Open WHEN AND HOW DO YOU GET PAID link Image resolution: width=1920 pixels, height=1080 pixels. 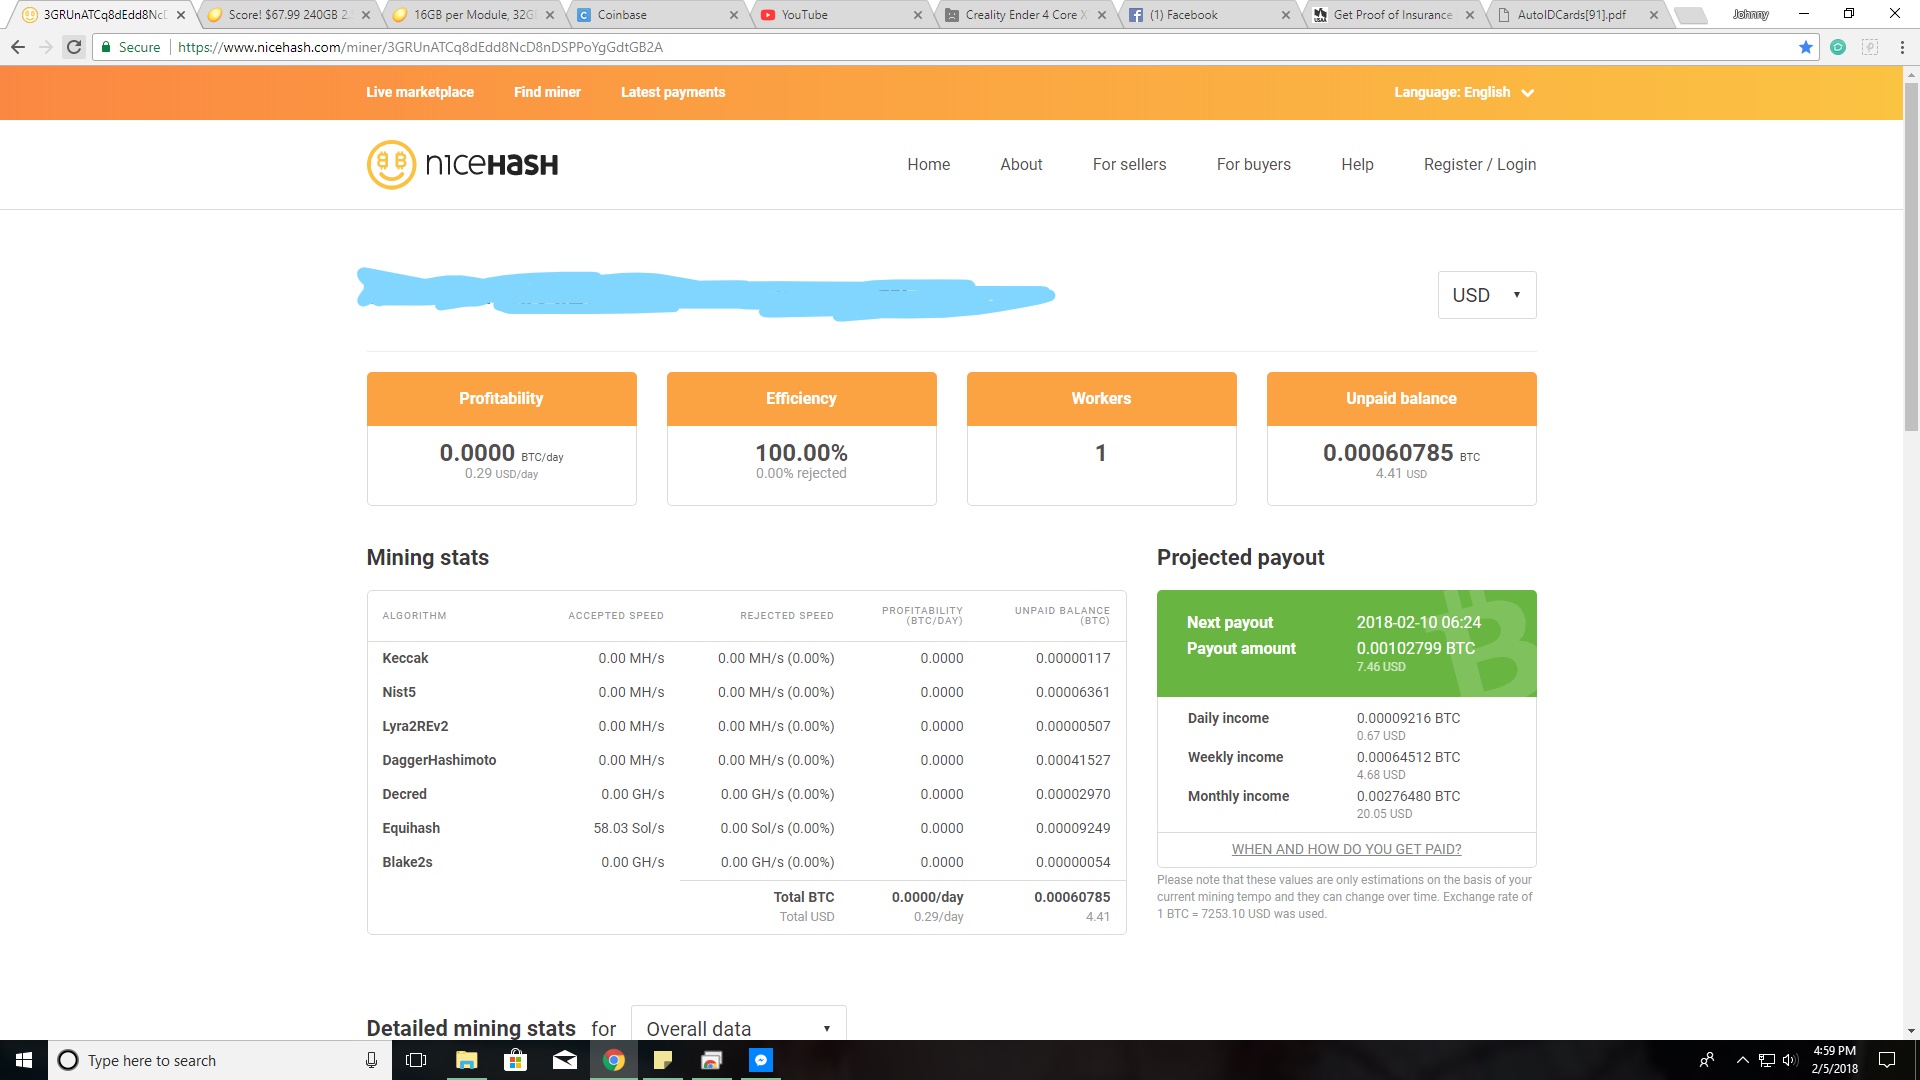(x=1346, y=849)
